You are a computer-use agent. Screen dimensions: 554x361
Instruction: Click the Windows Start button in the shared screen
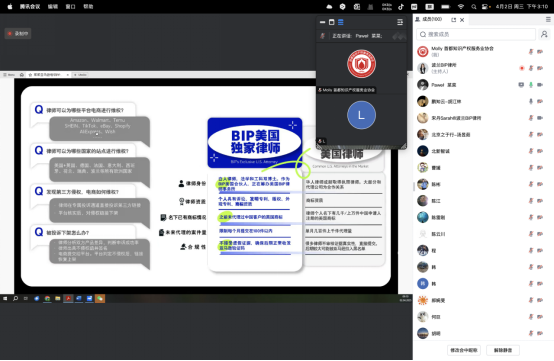(x=5, y=298)
